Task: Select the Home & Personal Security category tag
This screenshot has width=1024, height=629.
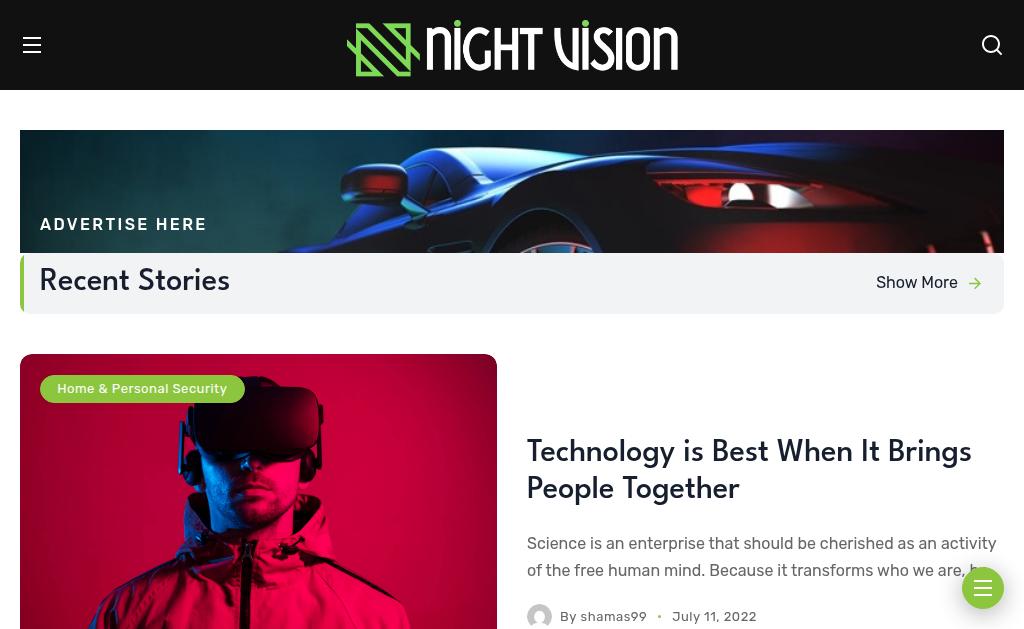Action: point(142,389)
